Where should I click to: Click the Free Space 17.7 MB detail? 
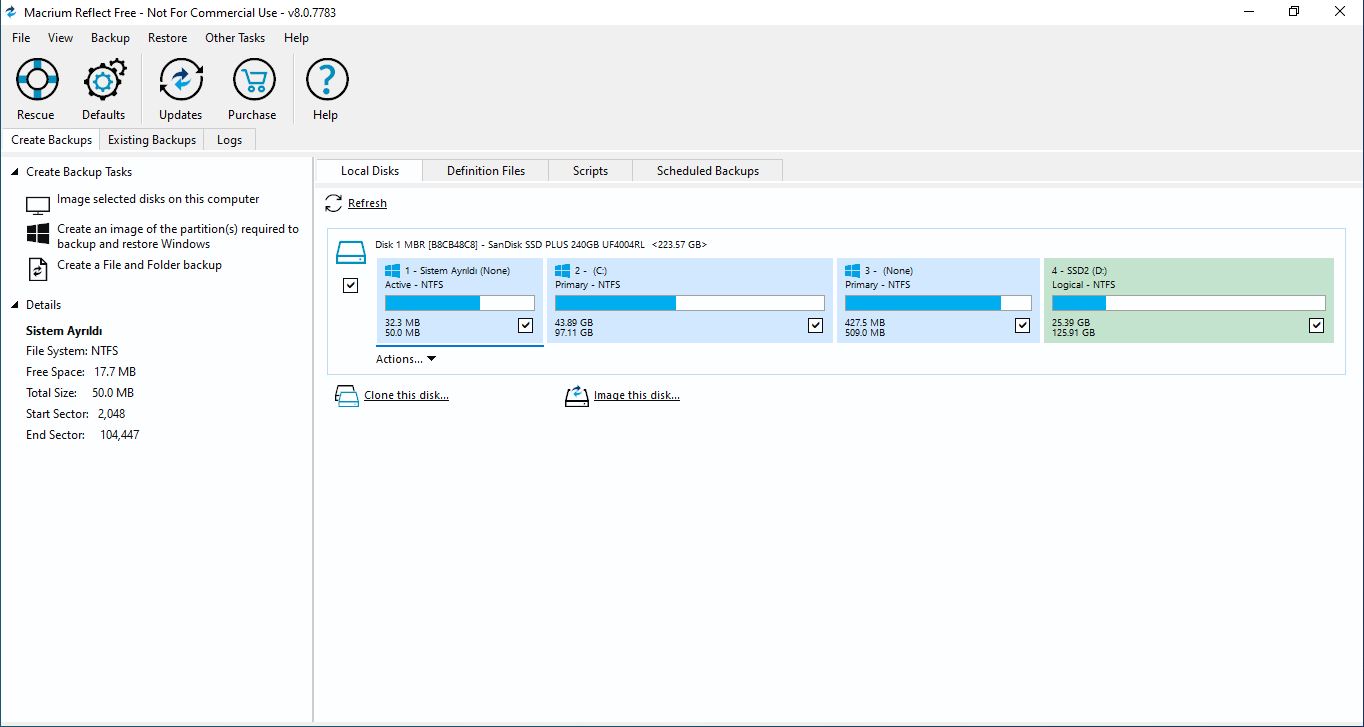tap(81, 372)
